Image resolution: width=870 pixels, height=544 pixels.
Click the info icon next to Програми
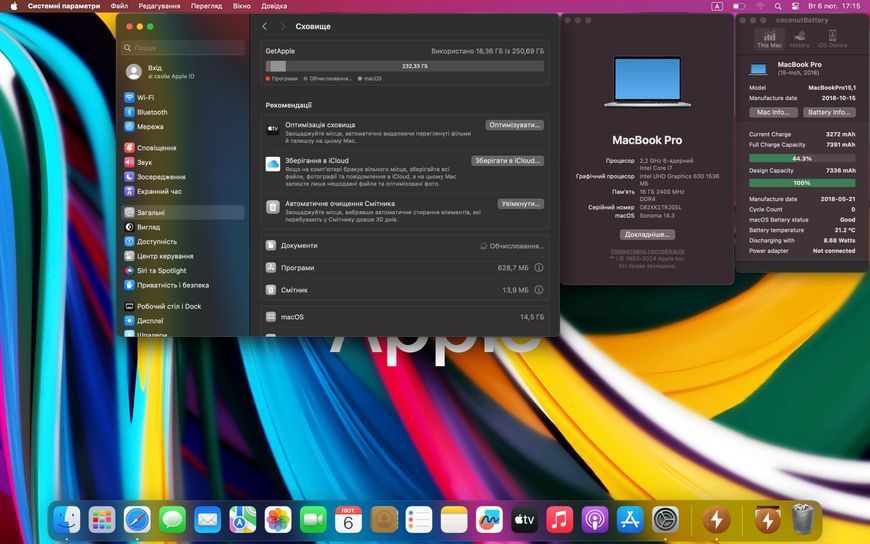[539, 268]
